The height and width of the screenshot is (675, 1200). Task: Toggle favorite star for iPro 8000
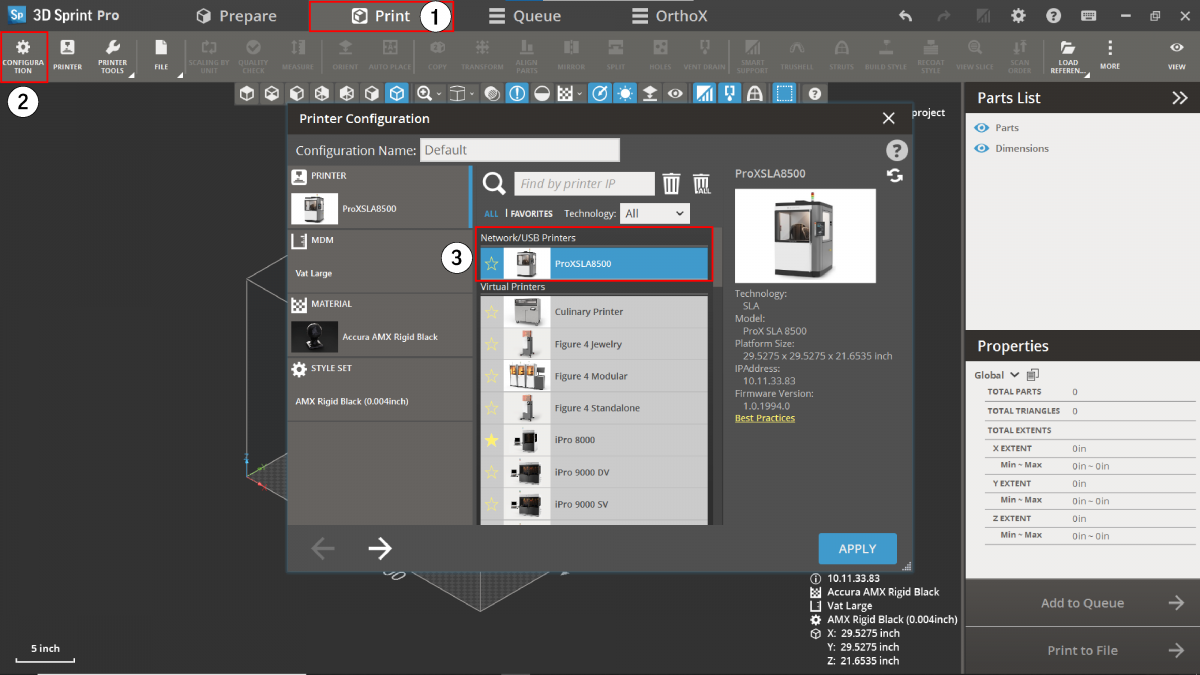pyautogui.click(x=491, y=440)
